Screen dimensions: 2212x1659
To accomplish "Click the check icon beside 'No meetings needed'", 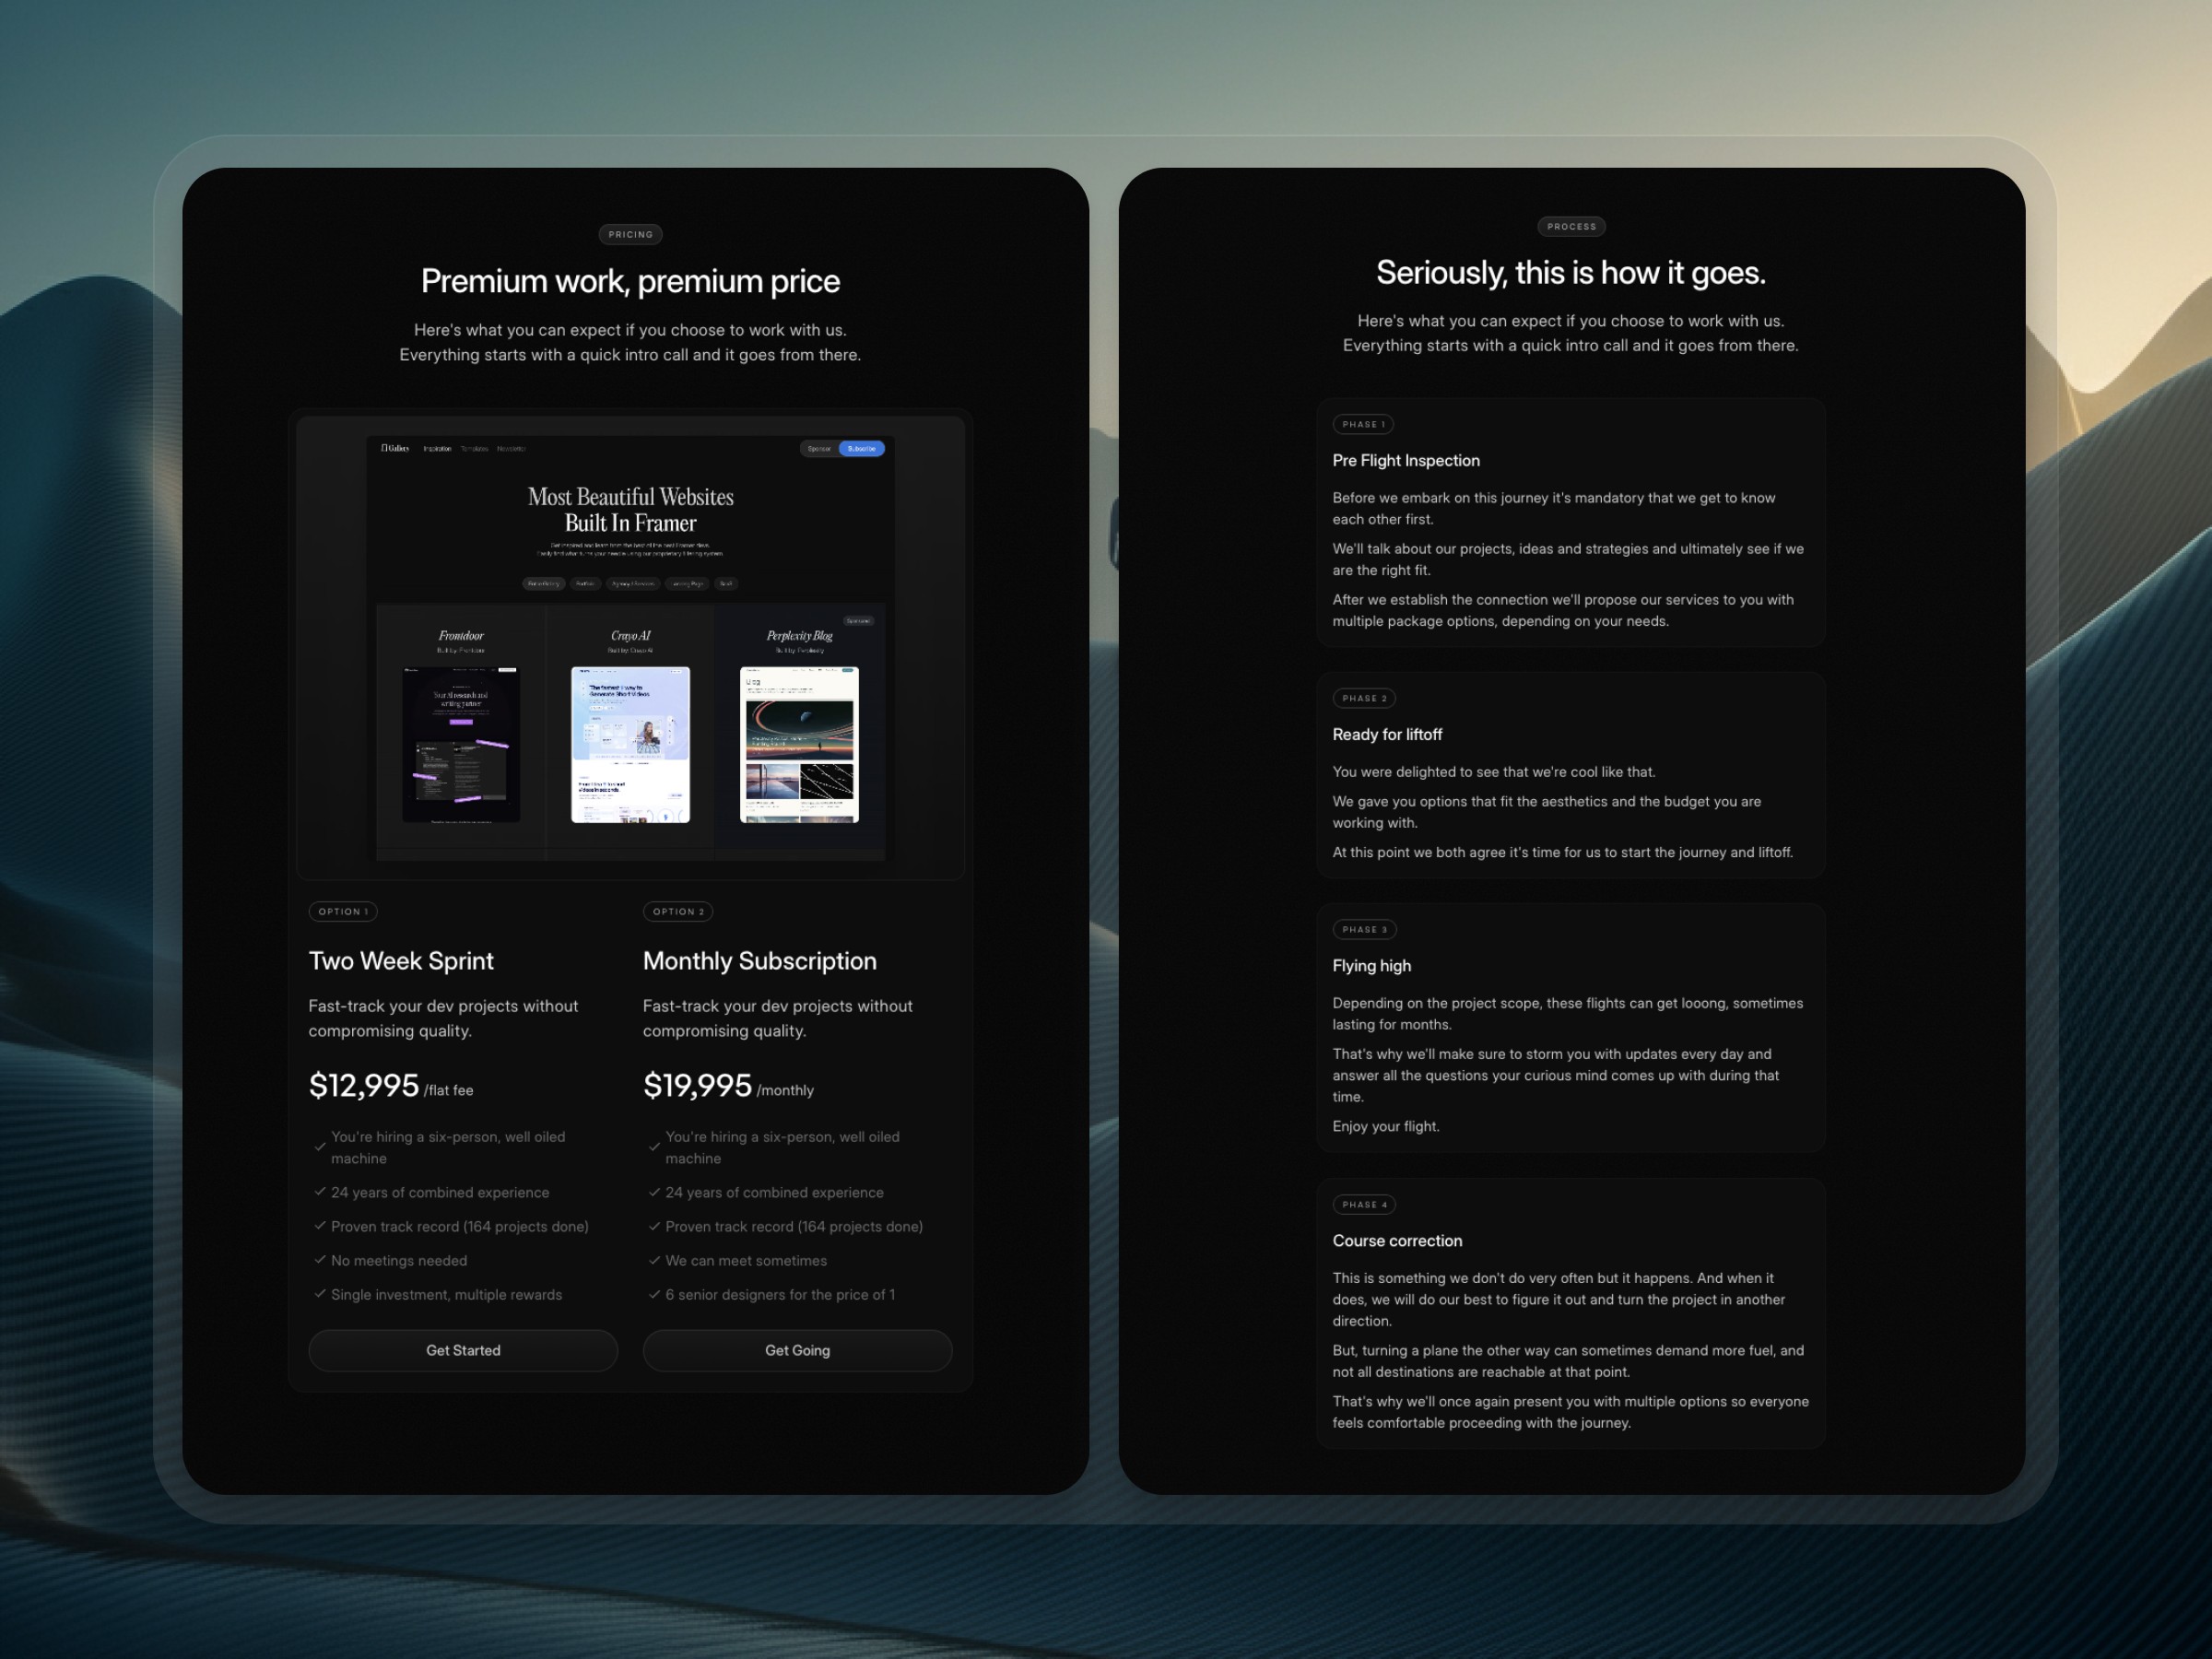I will click(320, 1260).
